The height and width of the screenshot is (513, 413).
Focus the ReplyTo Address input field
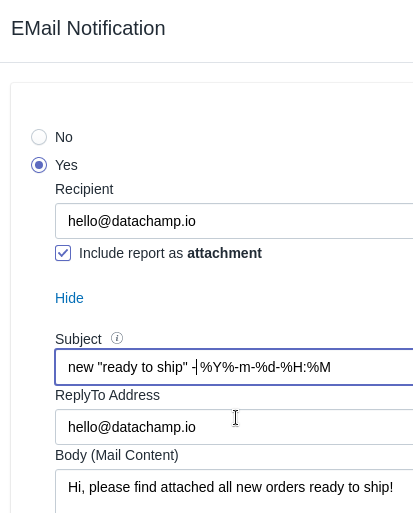tap(234, 427)
